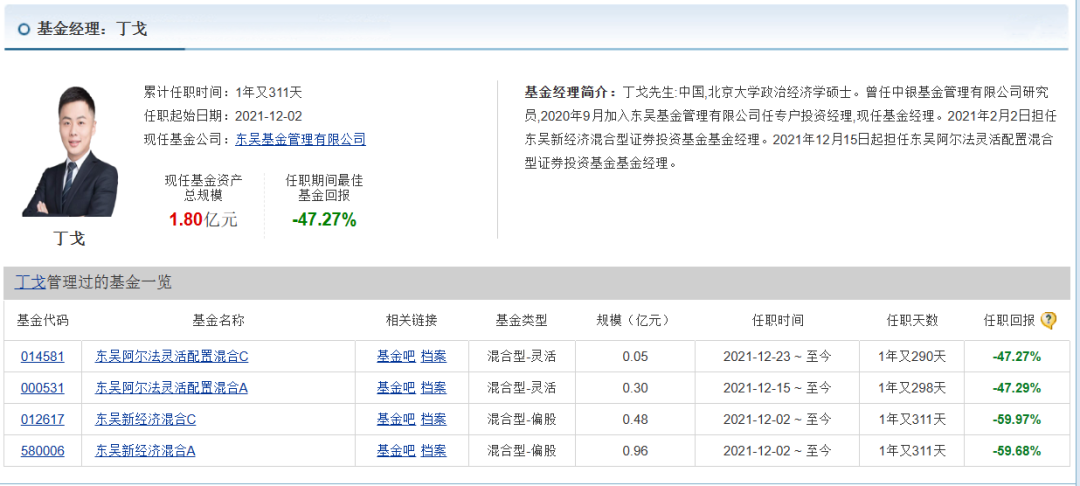Open fund code 580006
This screenshot has width=1080, height=486.
(42, 451)
